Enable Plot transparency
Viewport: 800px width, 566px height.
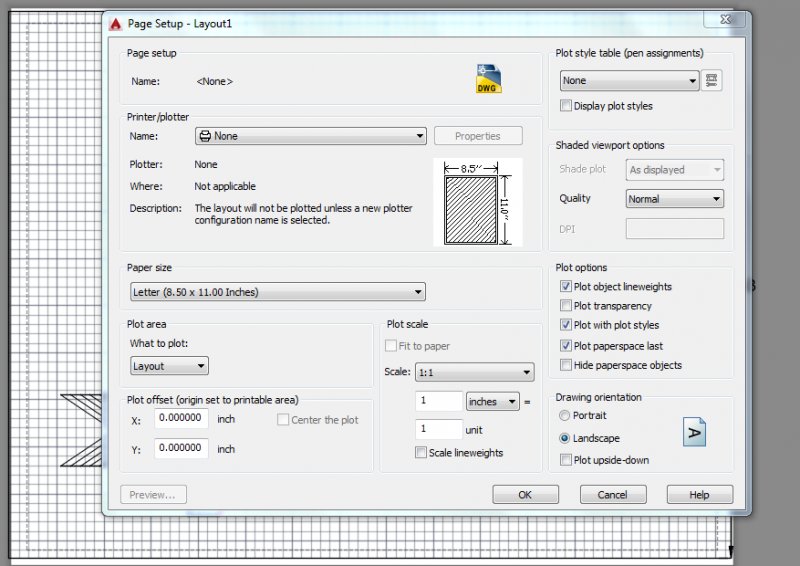pyautogui.click(x=565, y=306)
